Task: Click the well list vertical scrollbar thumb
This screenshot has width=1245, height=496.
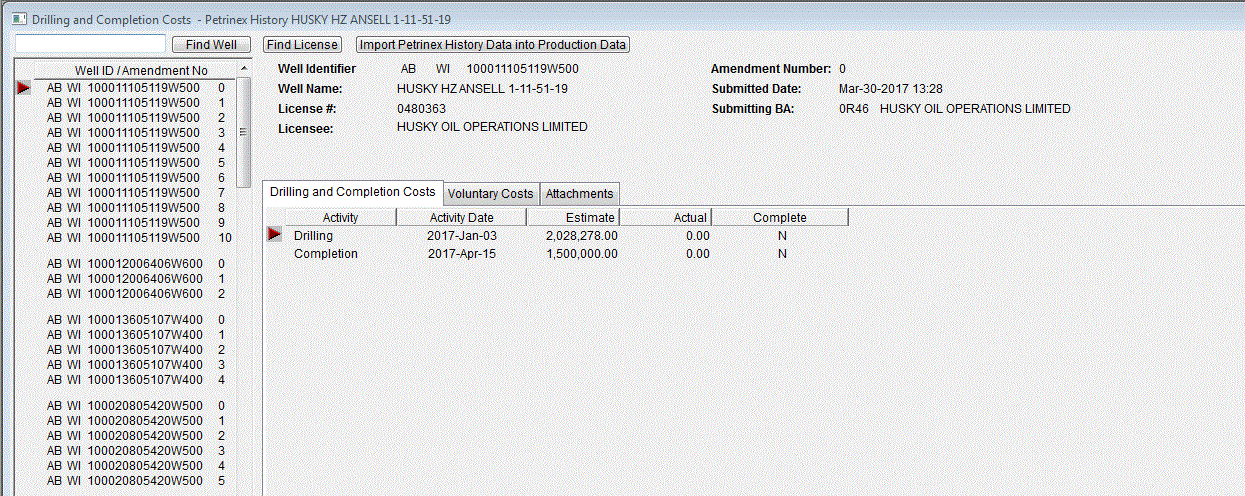Action: click(x=244, y=132)
